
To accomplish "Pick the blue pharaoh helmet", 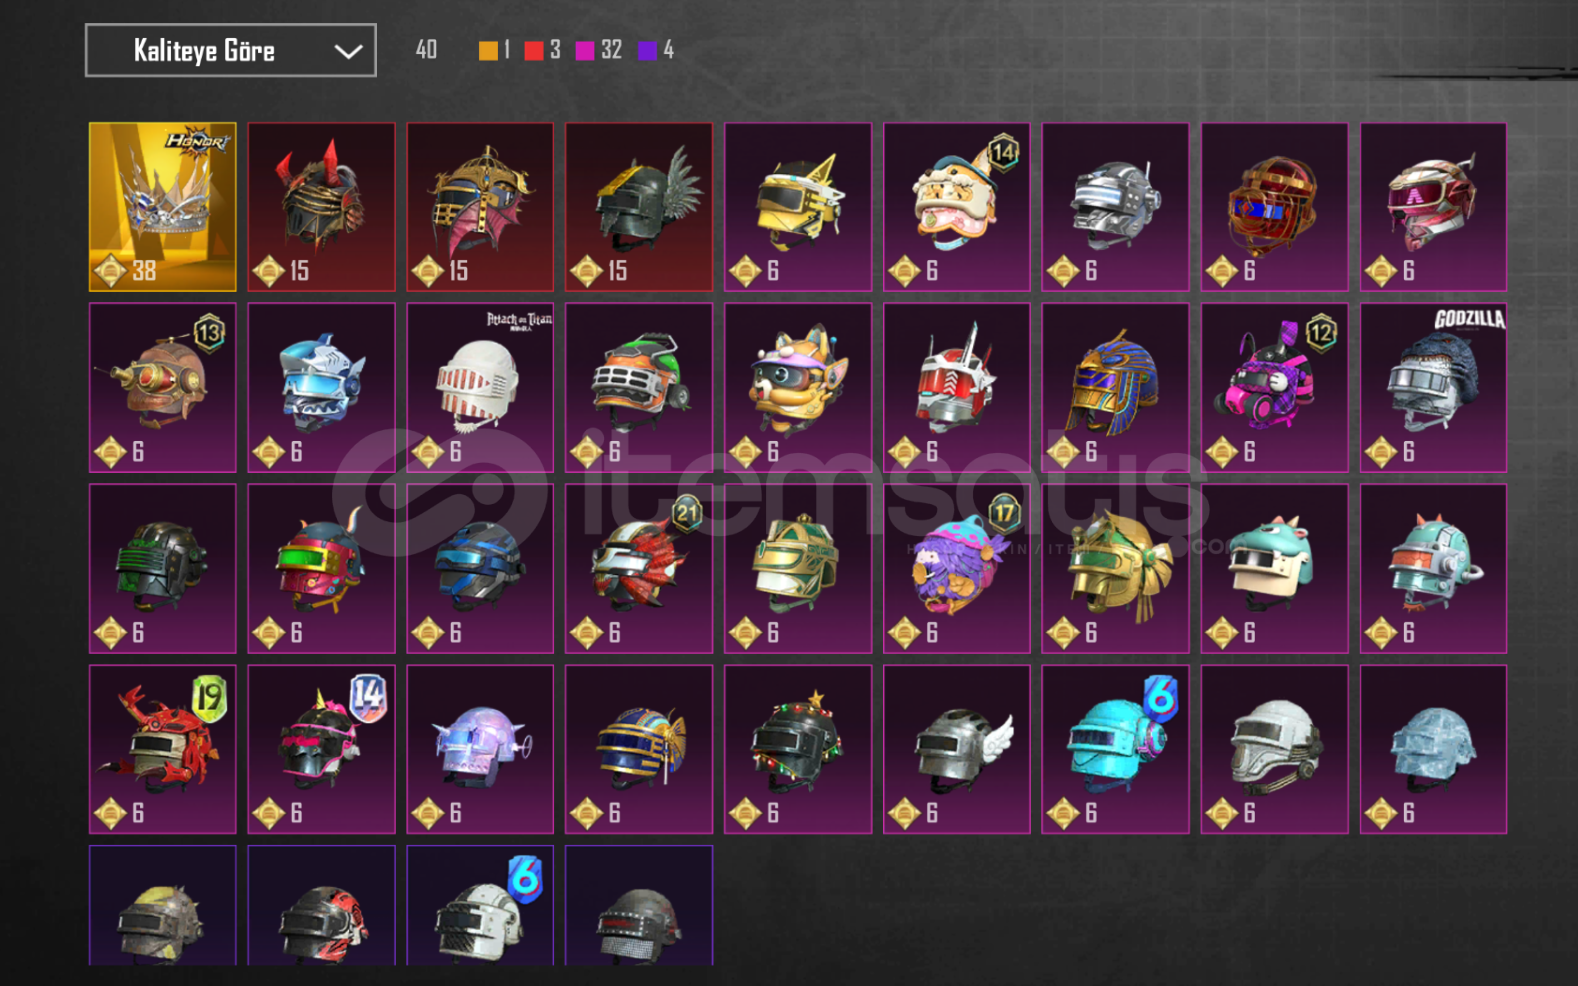I will pos(1115,388).
